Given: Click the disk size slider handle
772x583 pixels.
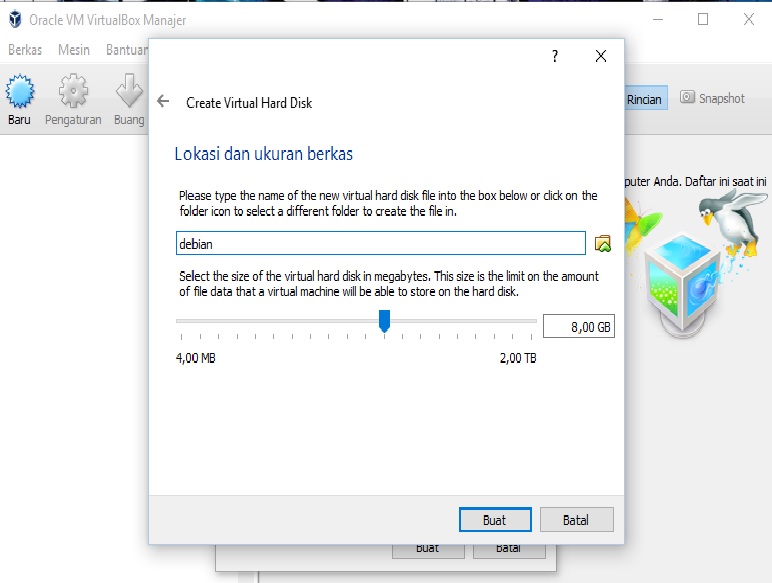Looking at the screenshot, I should [384, 321].
